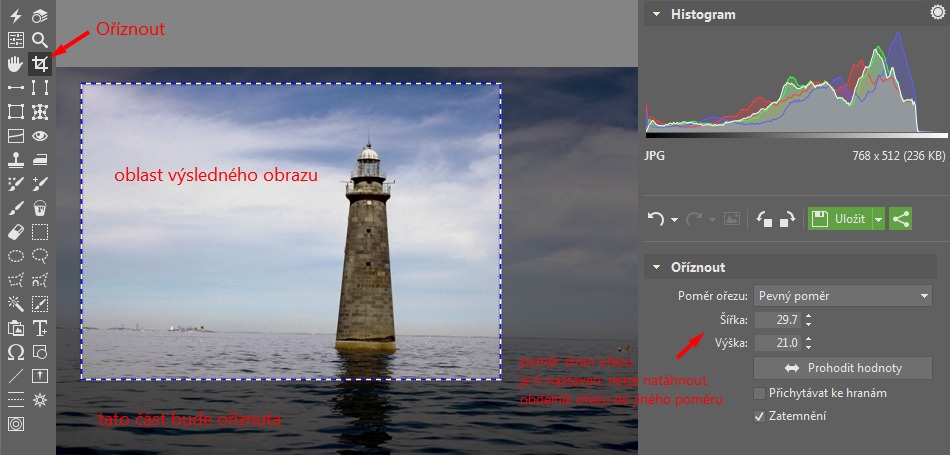Screen dimensions: 950x455
Task: Enable Přichytávat ke hranám checkbox
Action: 759,393
